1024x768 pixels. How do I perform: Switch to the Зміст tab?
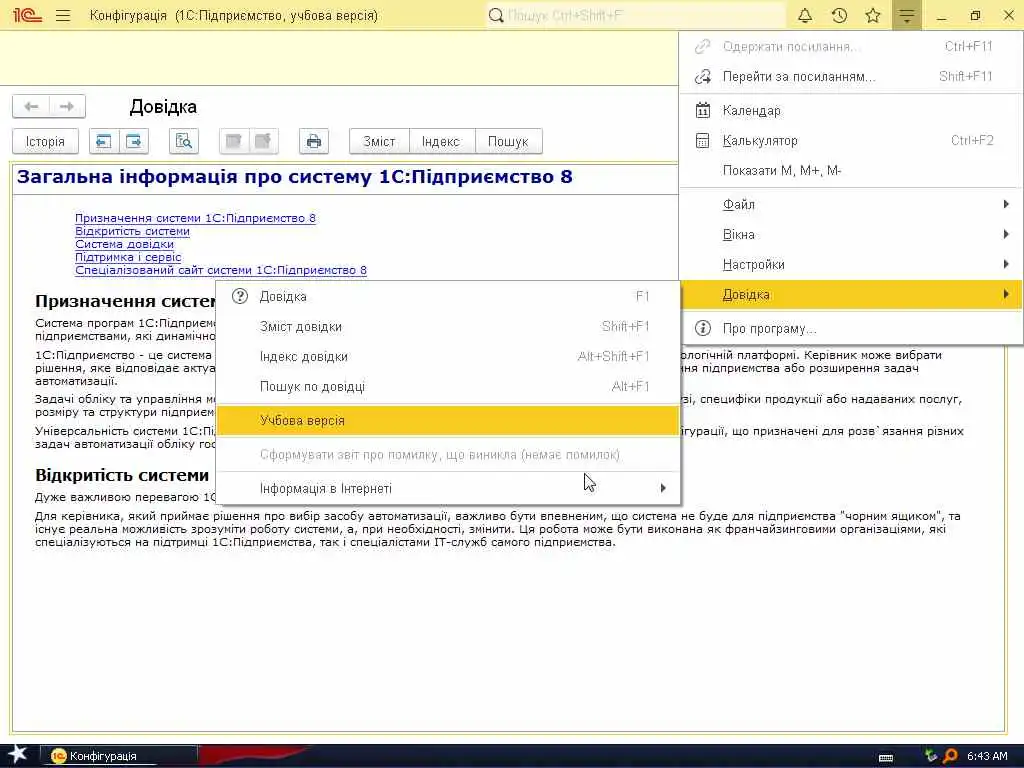tap(379, 141)
